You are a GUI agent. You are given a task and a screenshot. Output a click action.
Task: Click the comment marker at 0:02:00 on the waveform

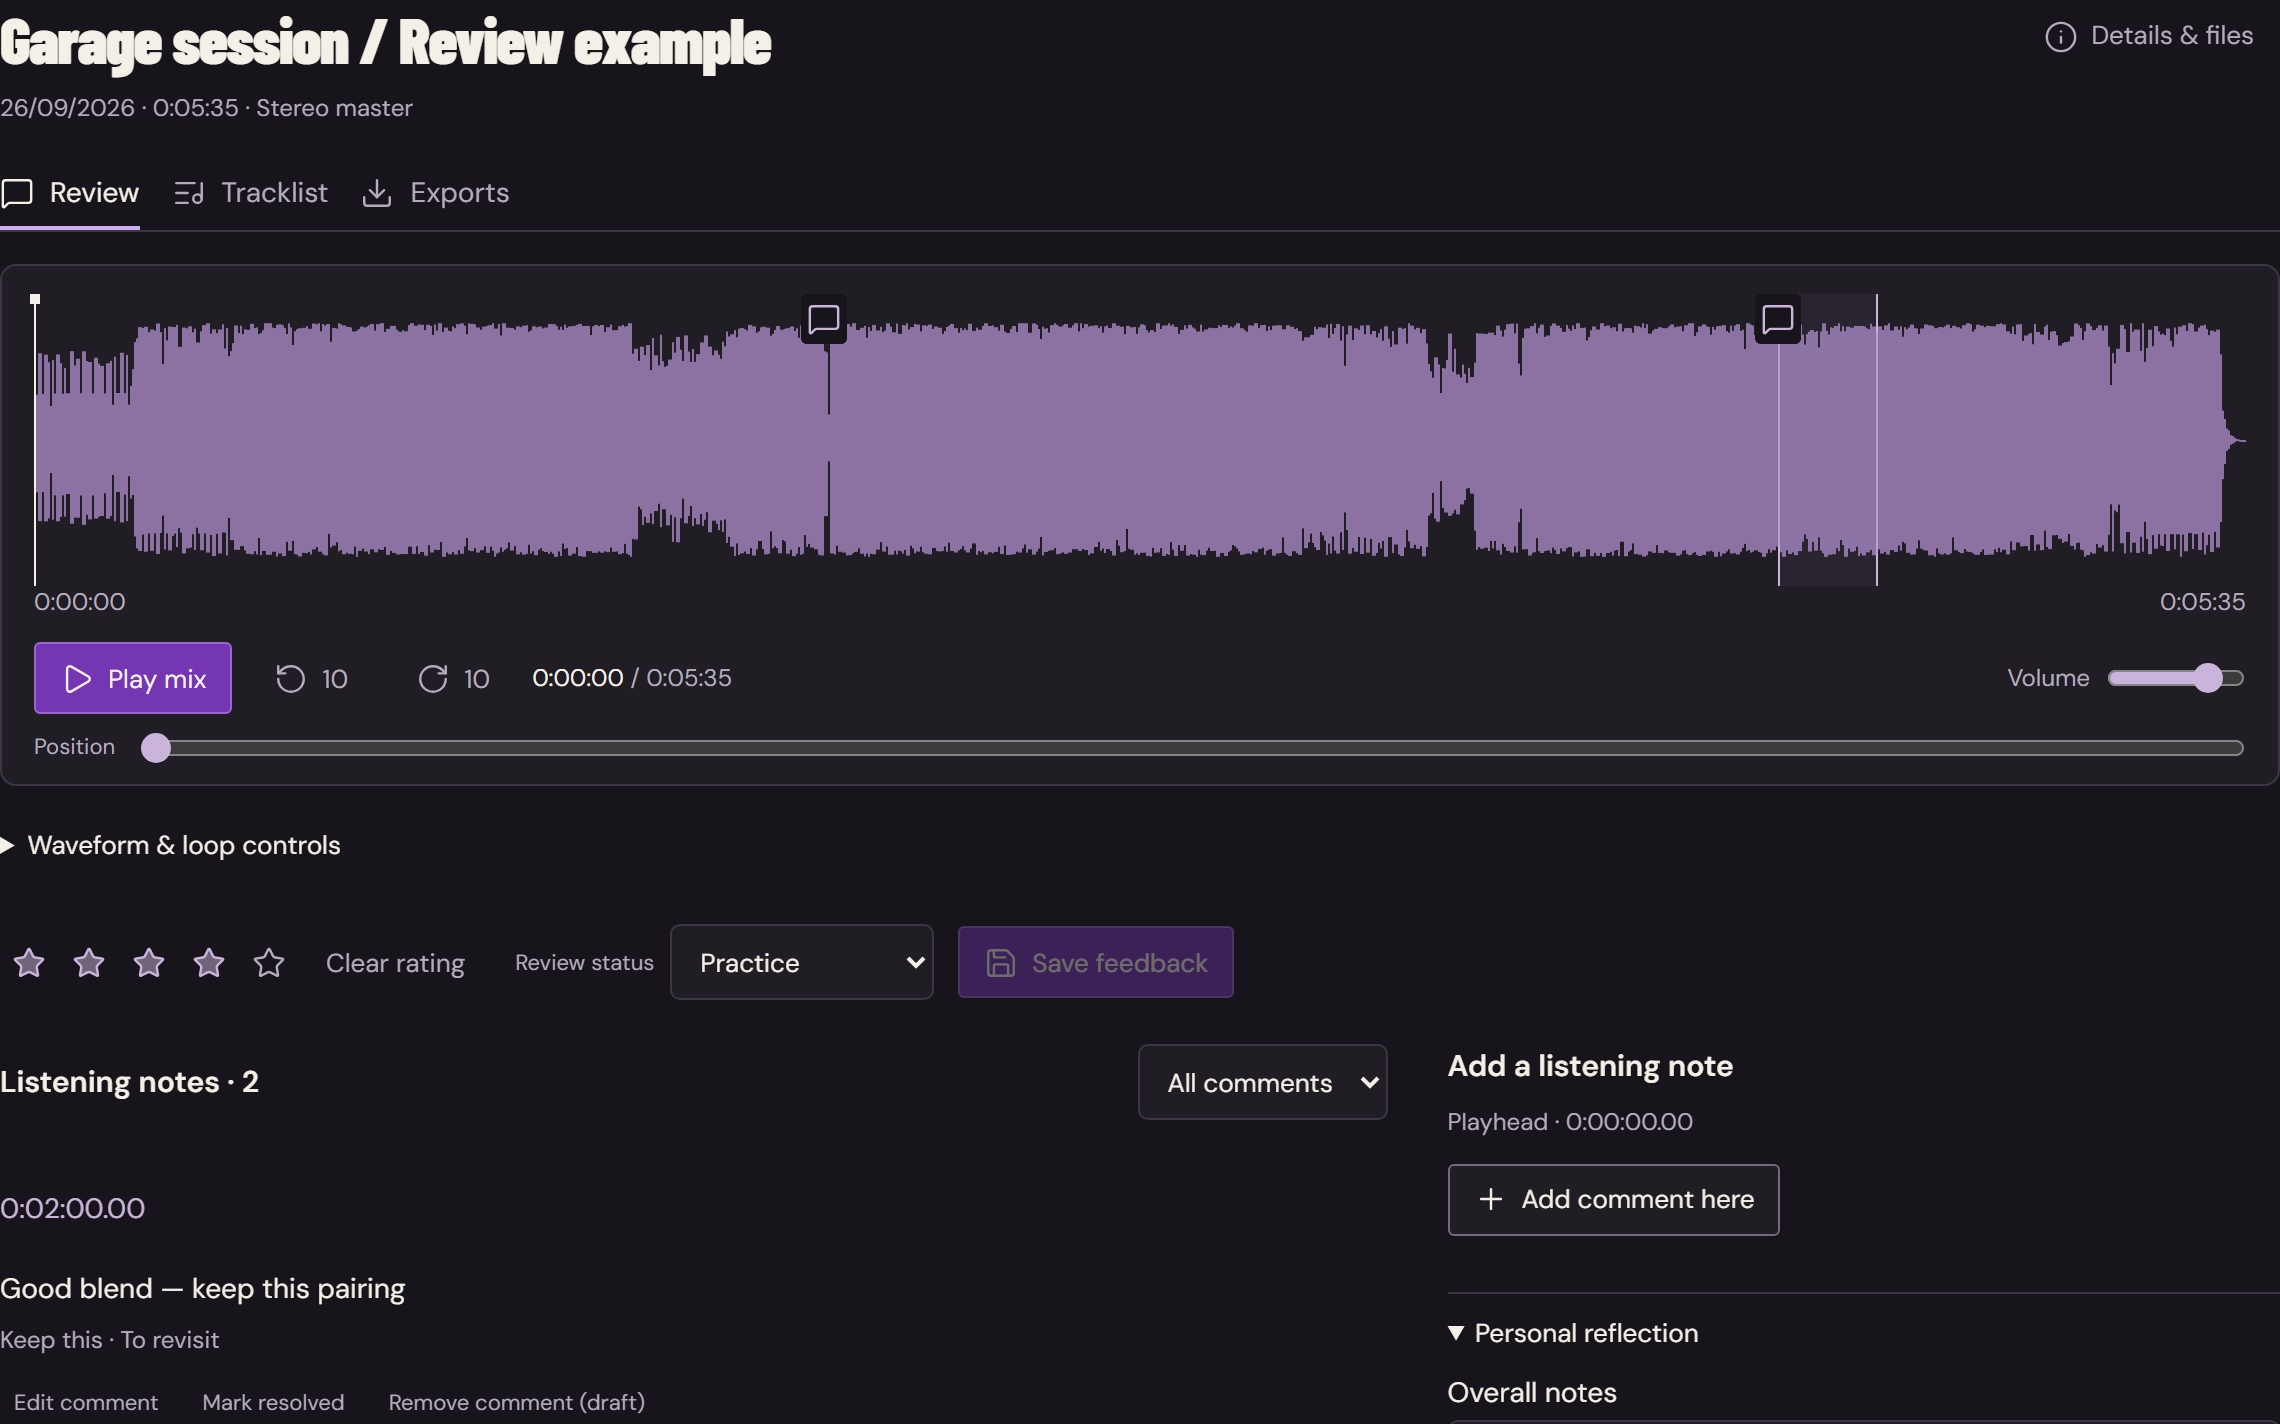point(824,319)
